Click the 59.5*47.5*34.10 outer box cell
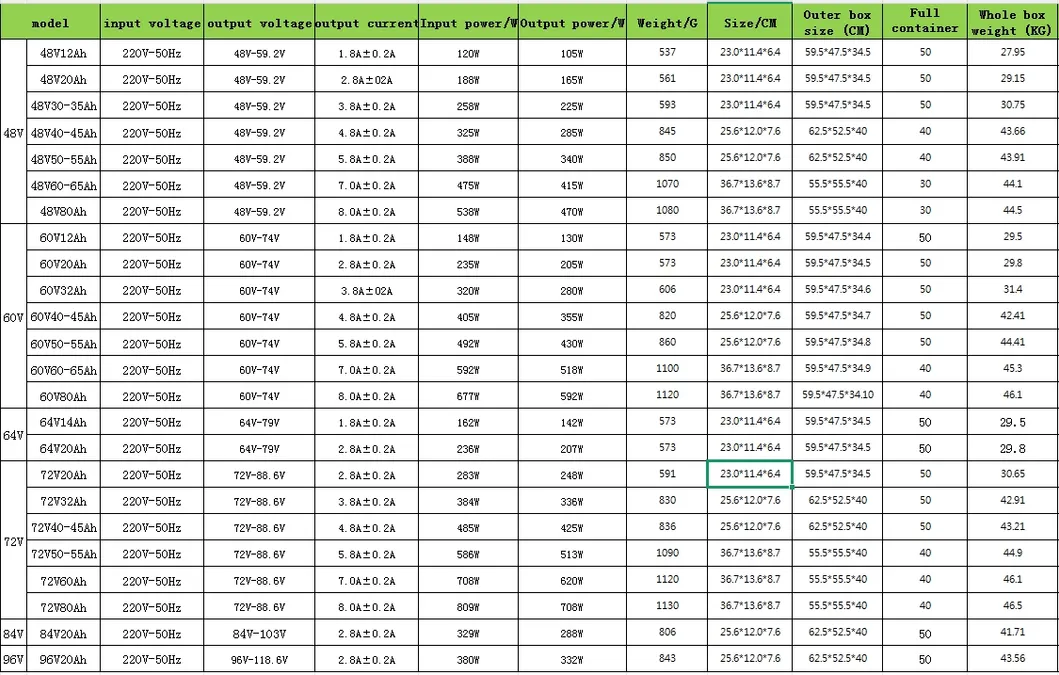This screenshot has width=1059, height=675. pos(837,395)
